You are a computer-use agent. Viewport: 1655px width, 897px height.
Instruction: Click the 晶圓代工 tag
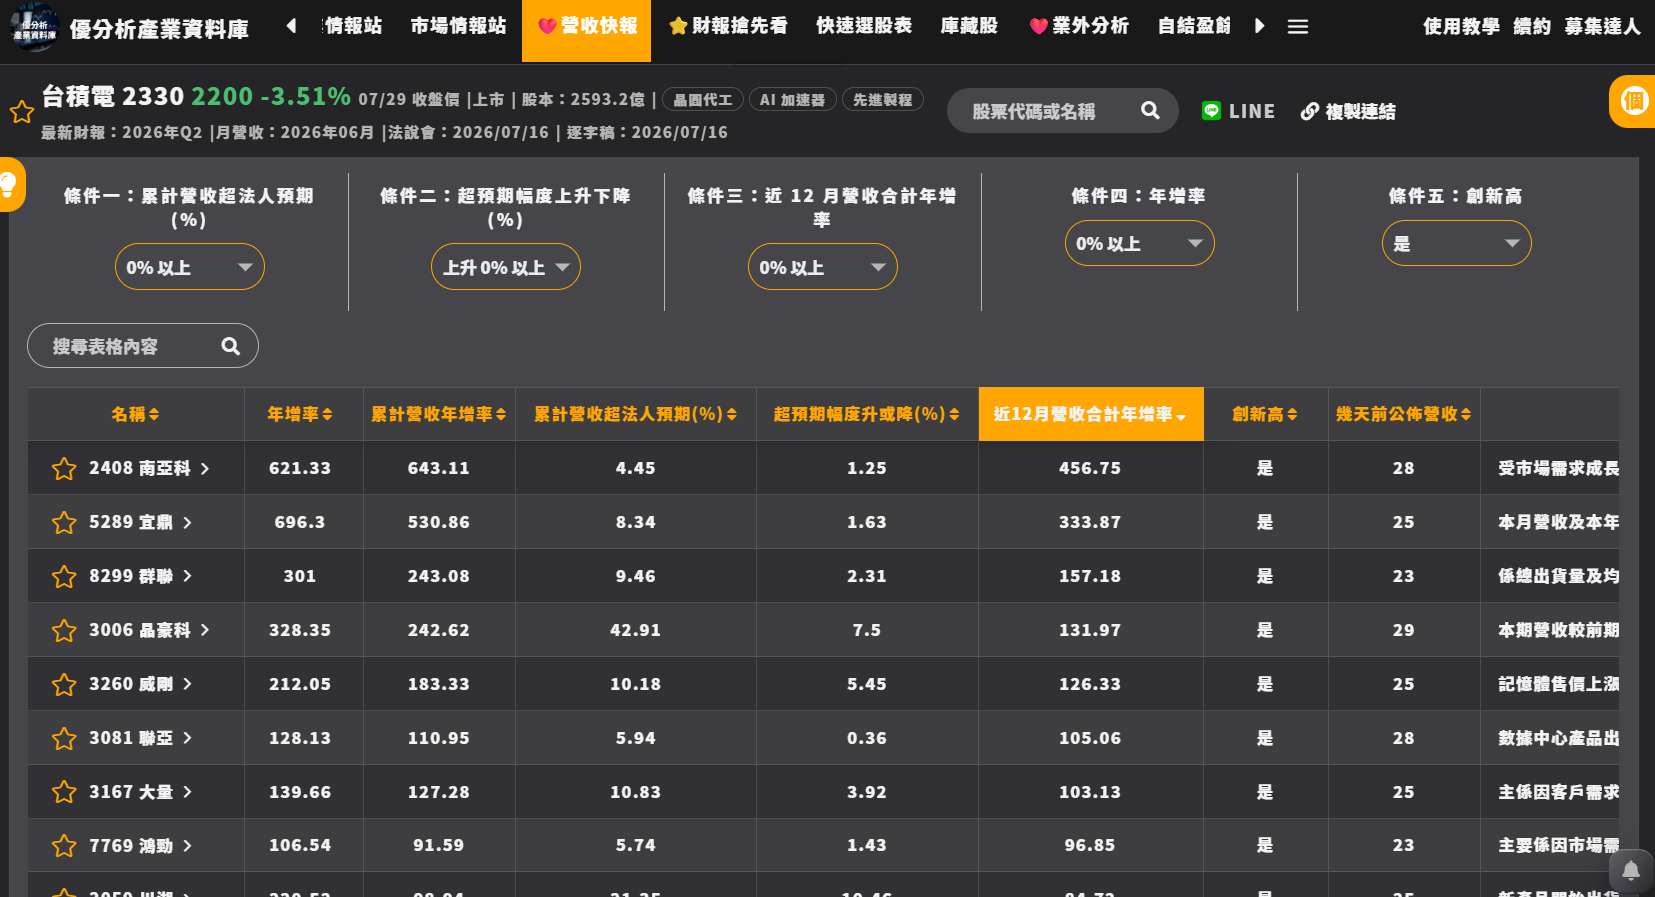pos(703,100)
